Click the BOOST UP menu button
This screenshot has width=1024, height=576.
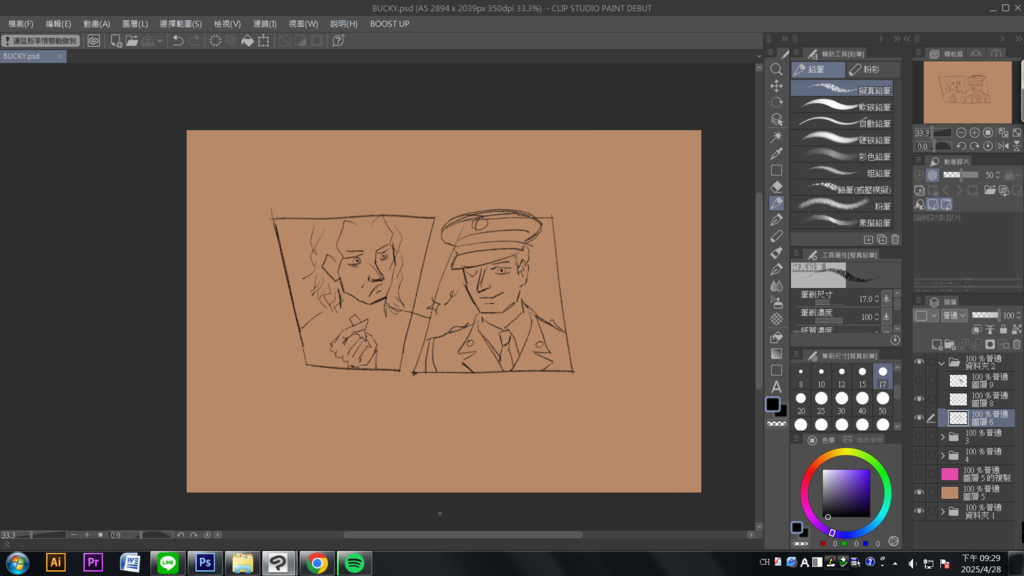390,24
